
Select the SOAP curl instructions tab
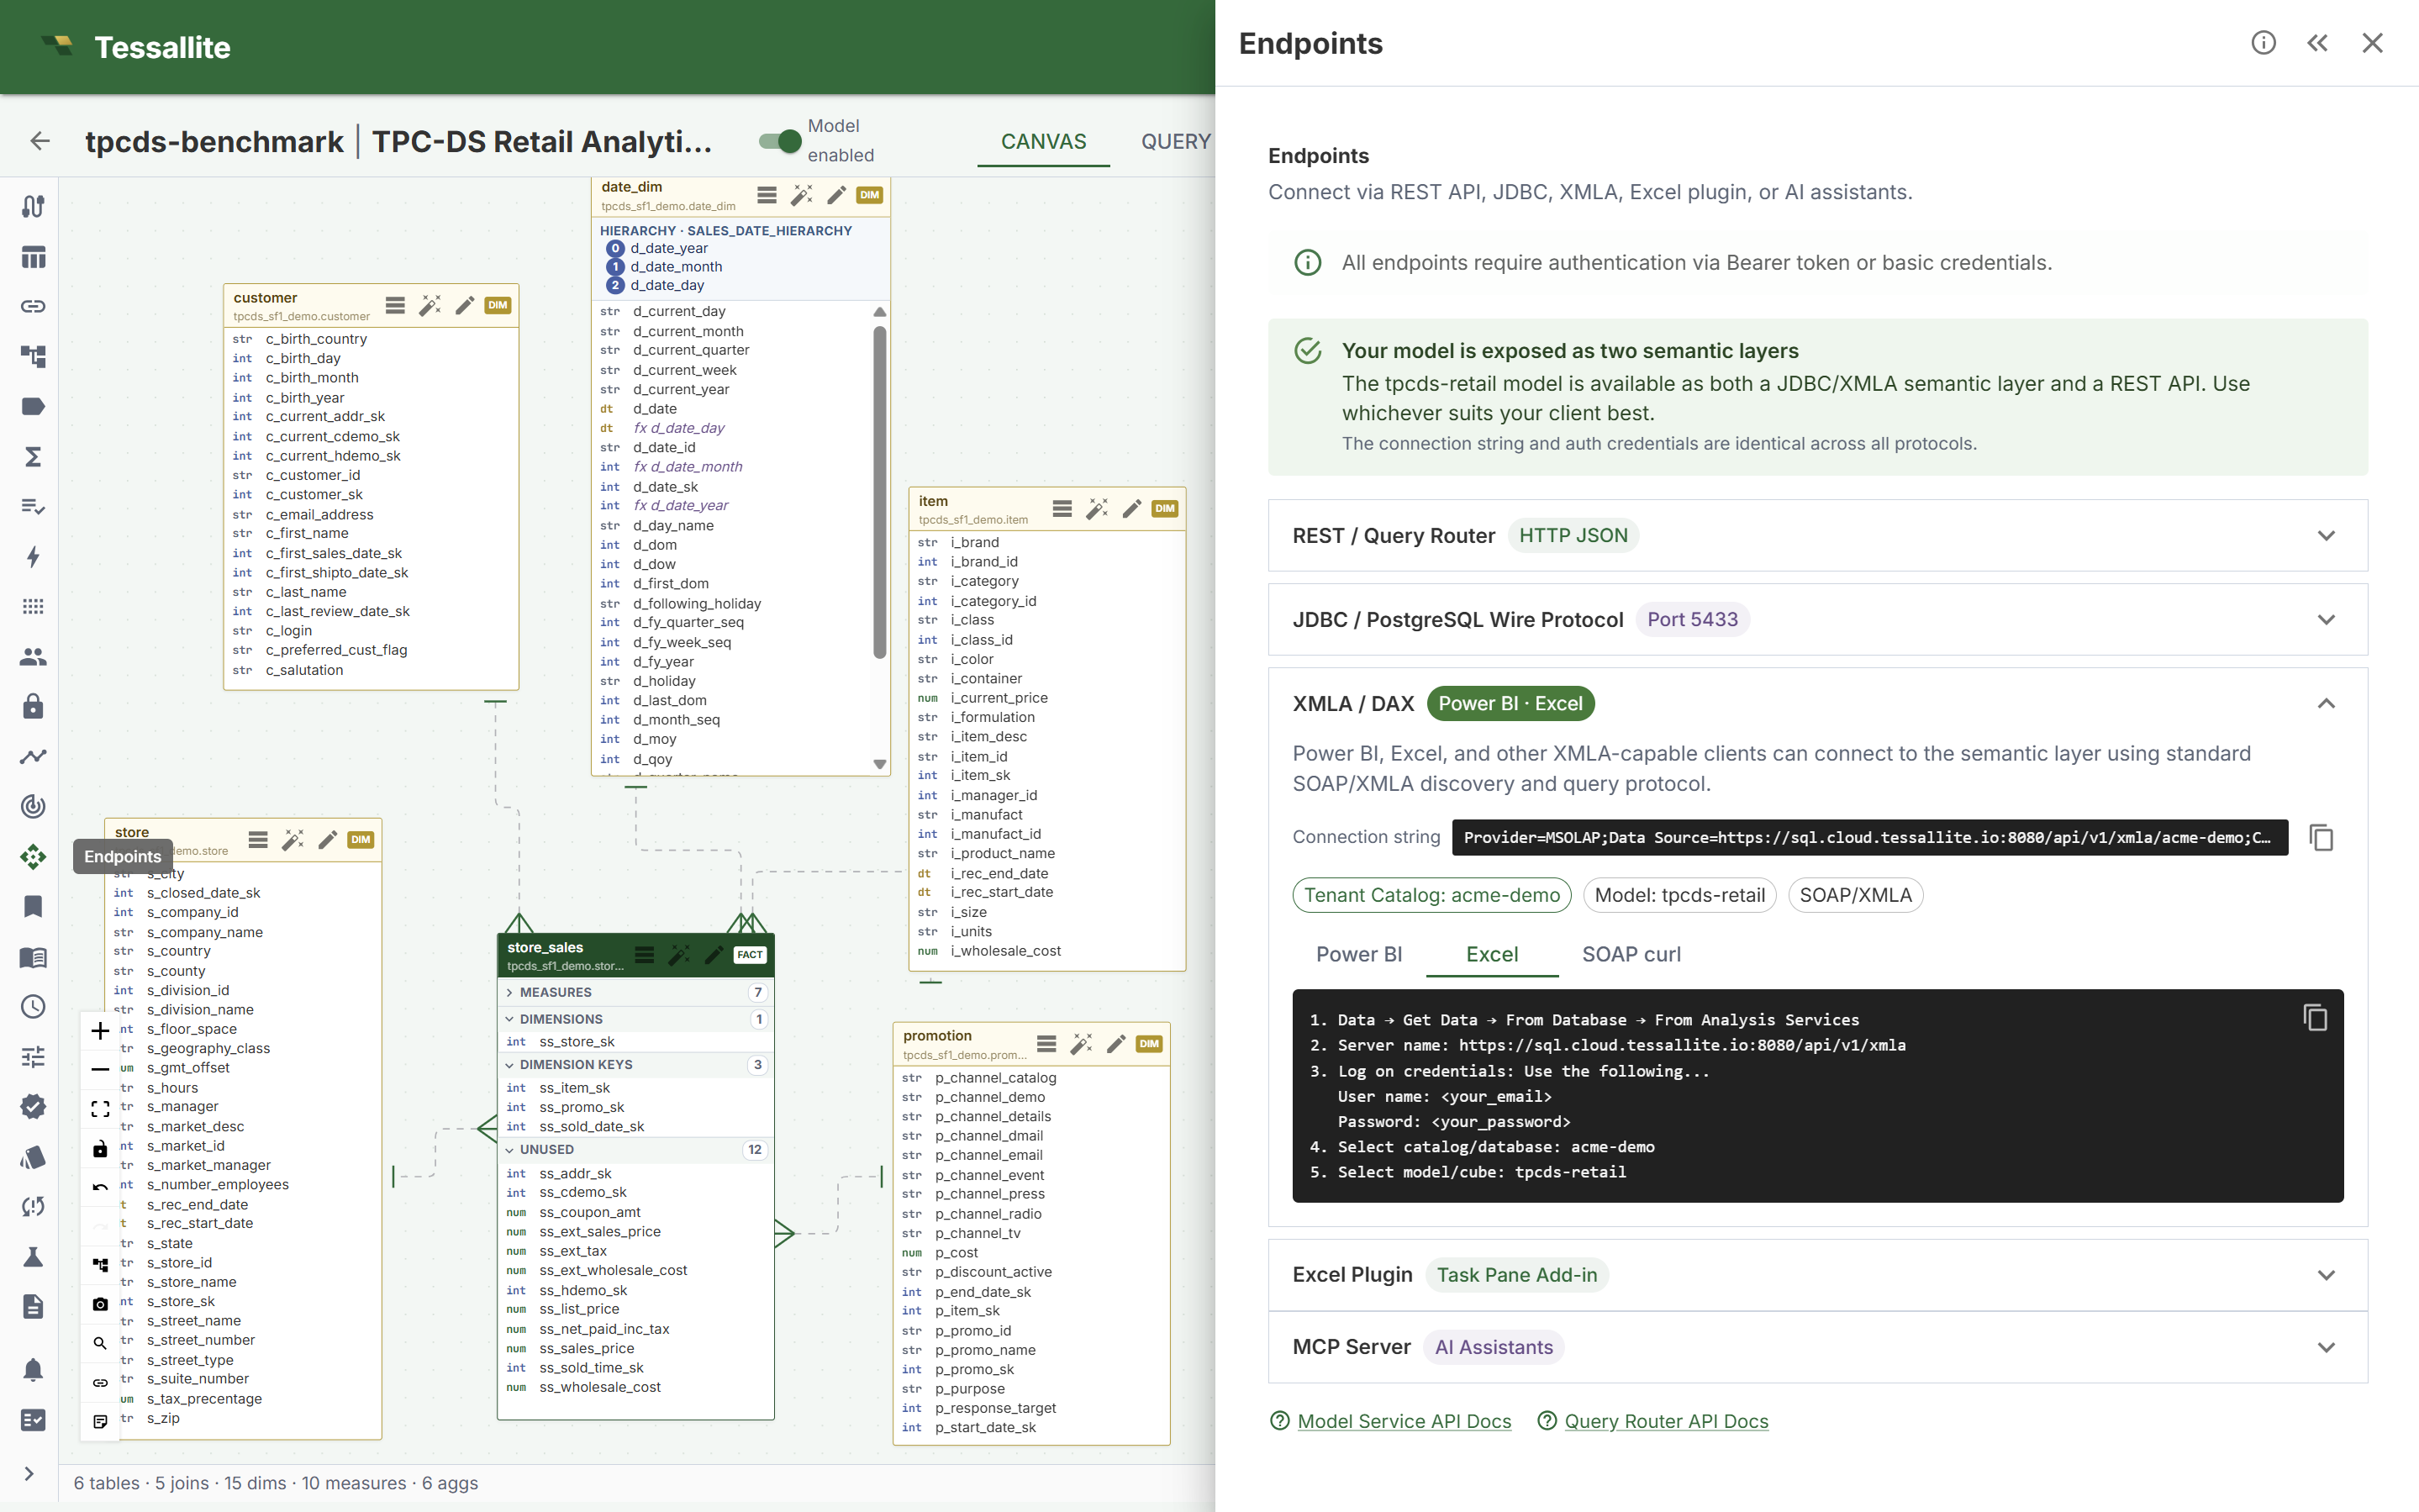[x=1631, y=954]
